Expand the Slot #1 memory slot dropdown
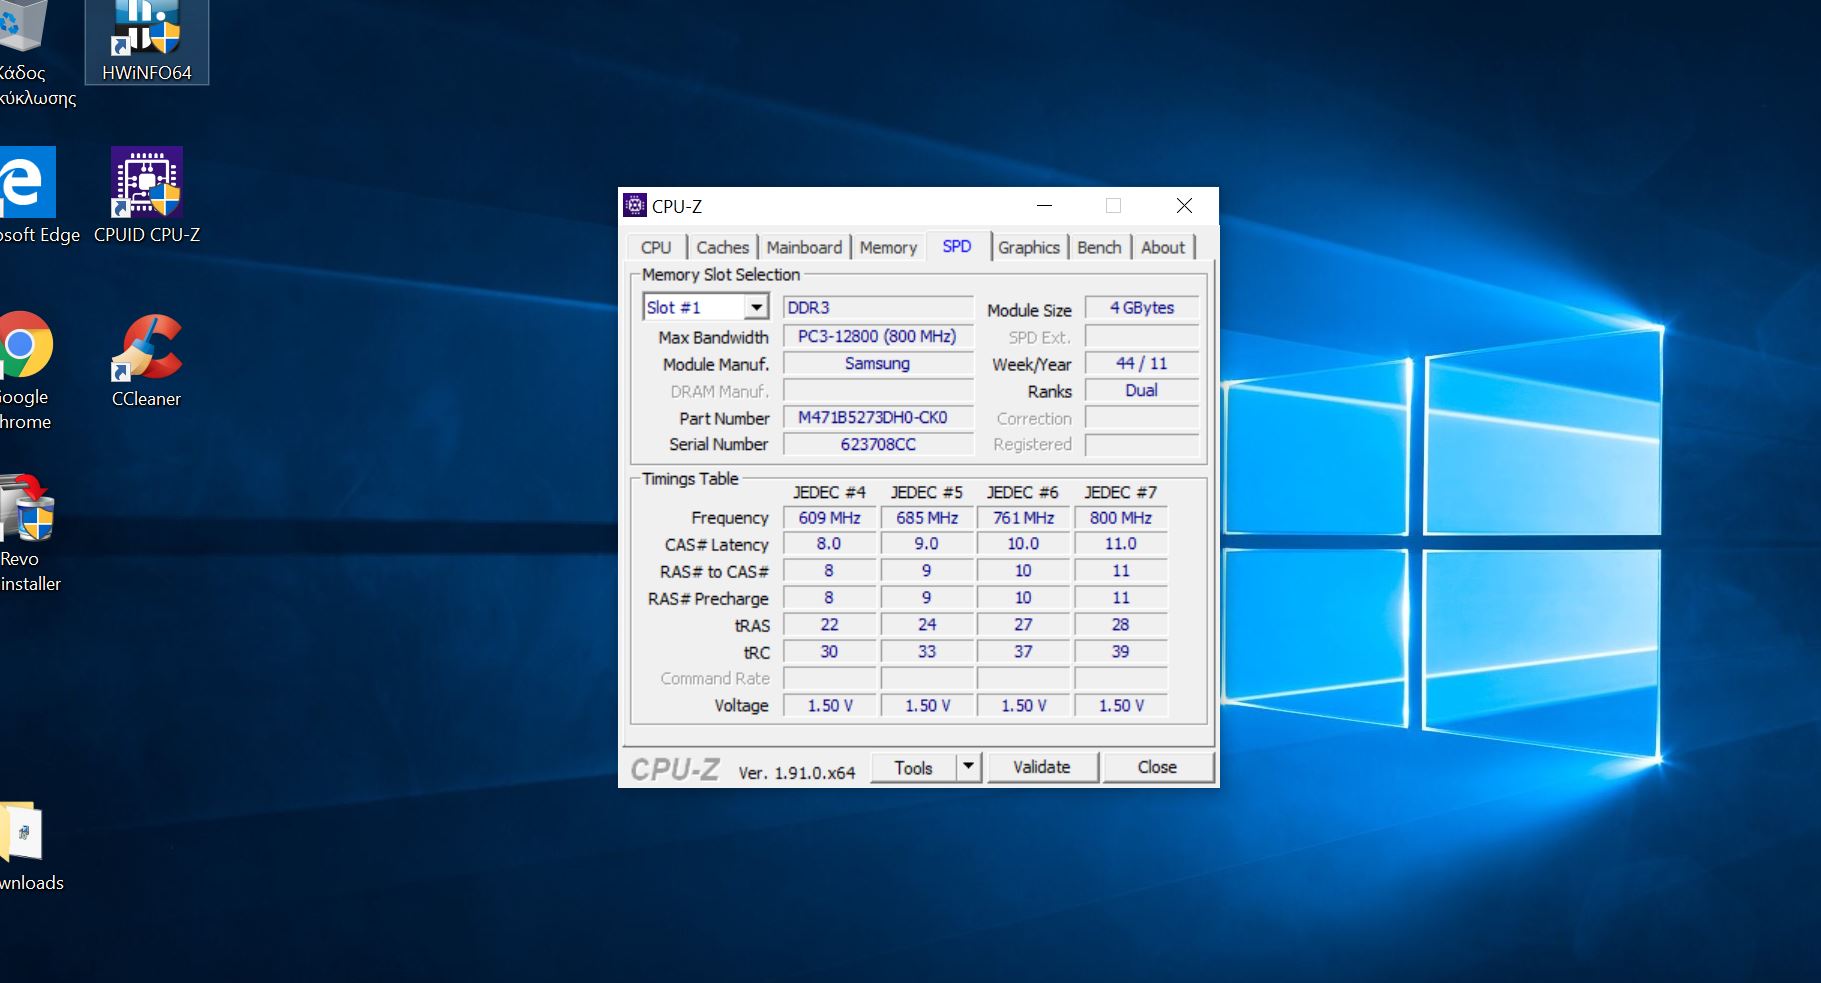The image size is (1821, 983). coord(756,307)
